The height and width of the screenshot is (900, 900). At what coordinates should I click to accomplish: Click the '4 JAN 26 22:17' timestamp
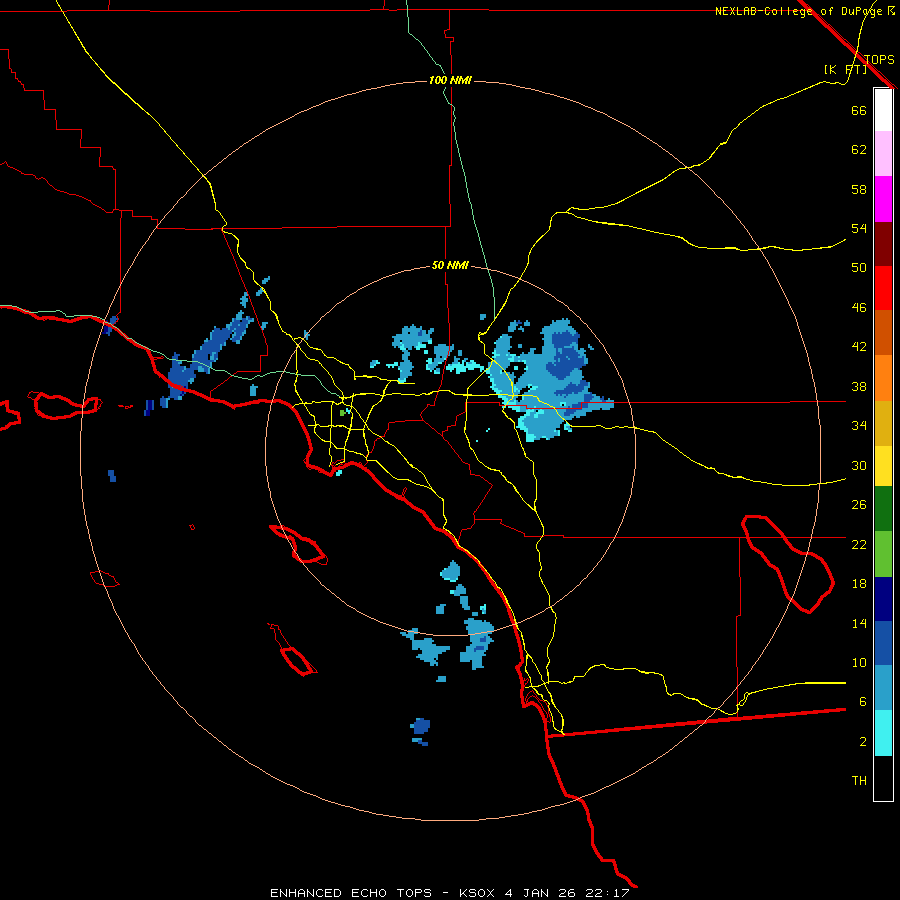(x=567, y=893)
